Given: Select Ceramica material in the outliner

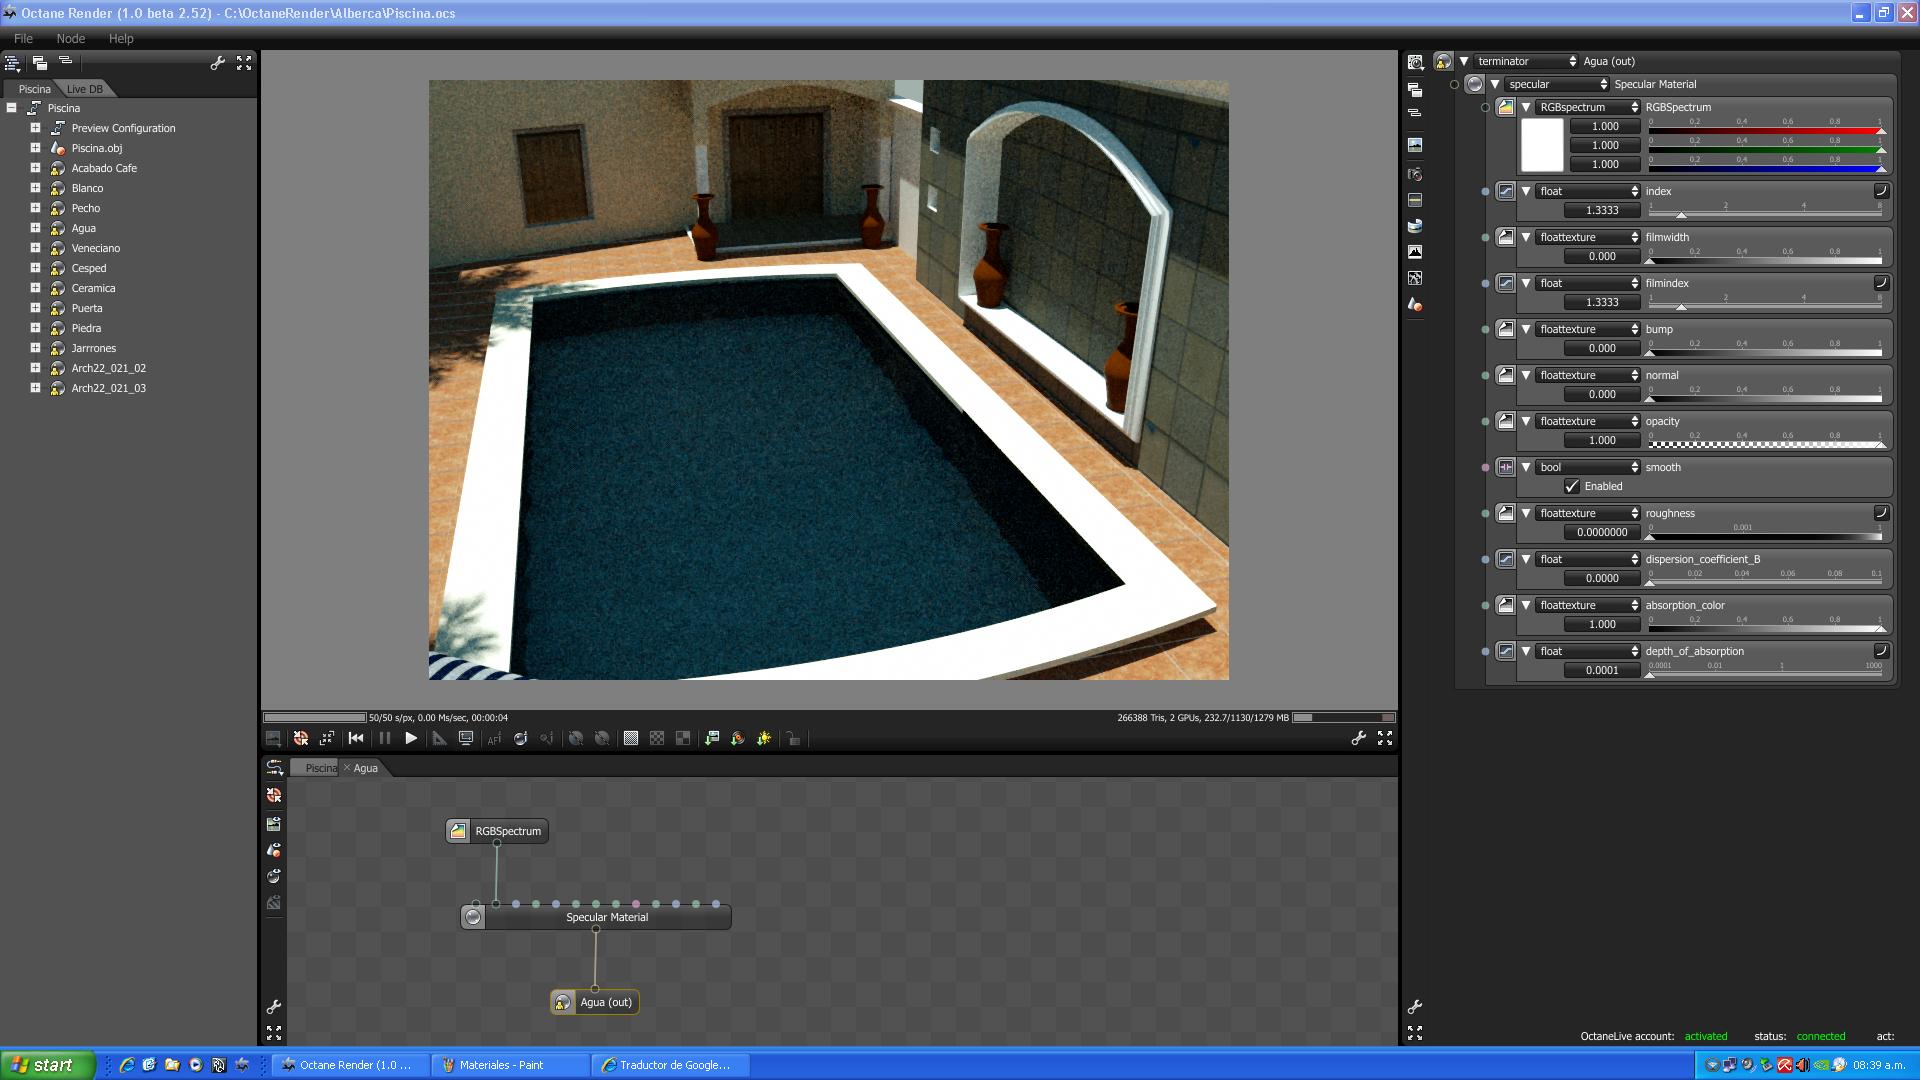Looking at the screenshot, I should point(93,288).
